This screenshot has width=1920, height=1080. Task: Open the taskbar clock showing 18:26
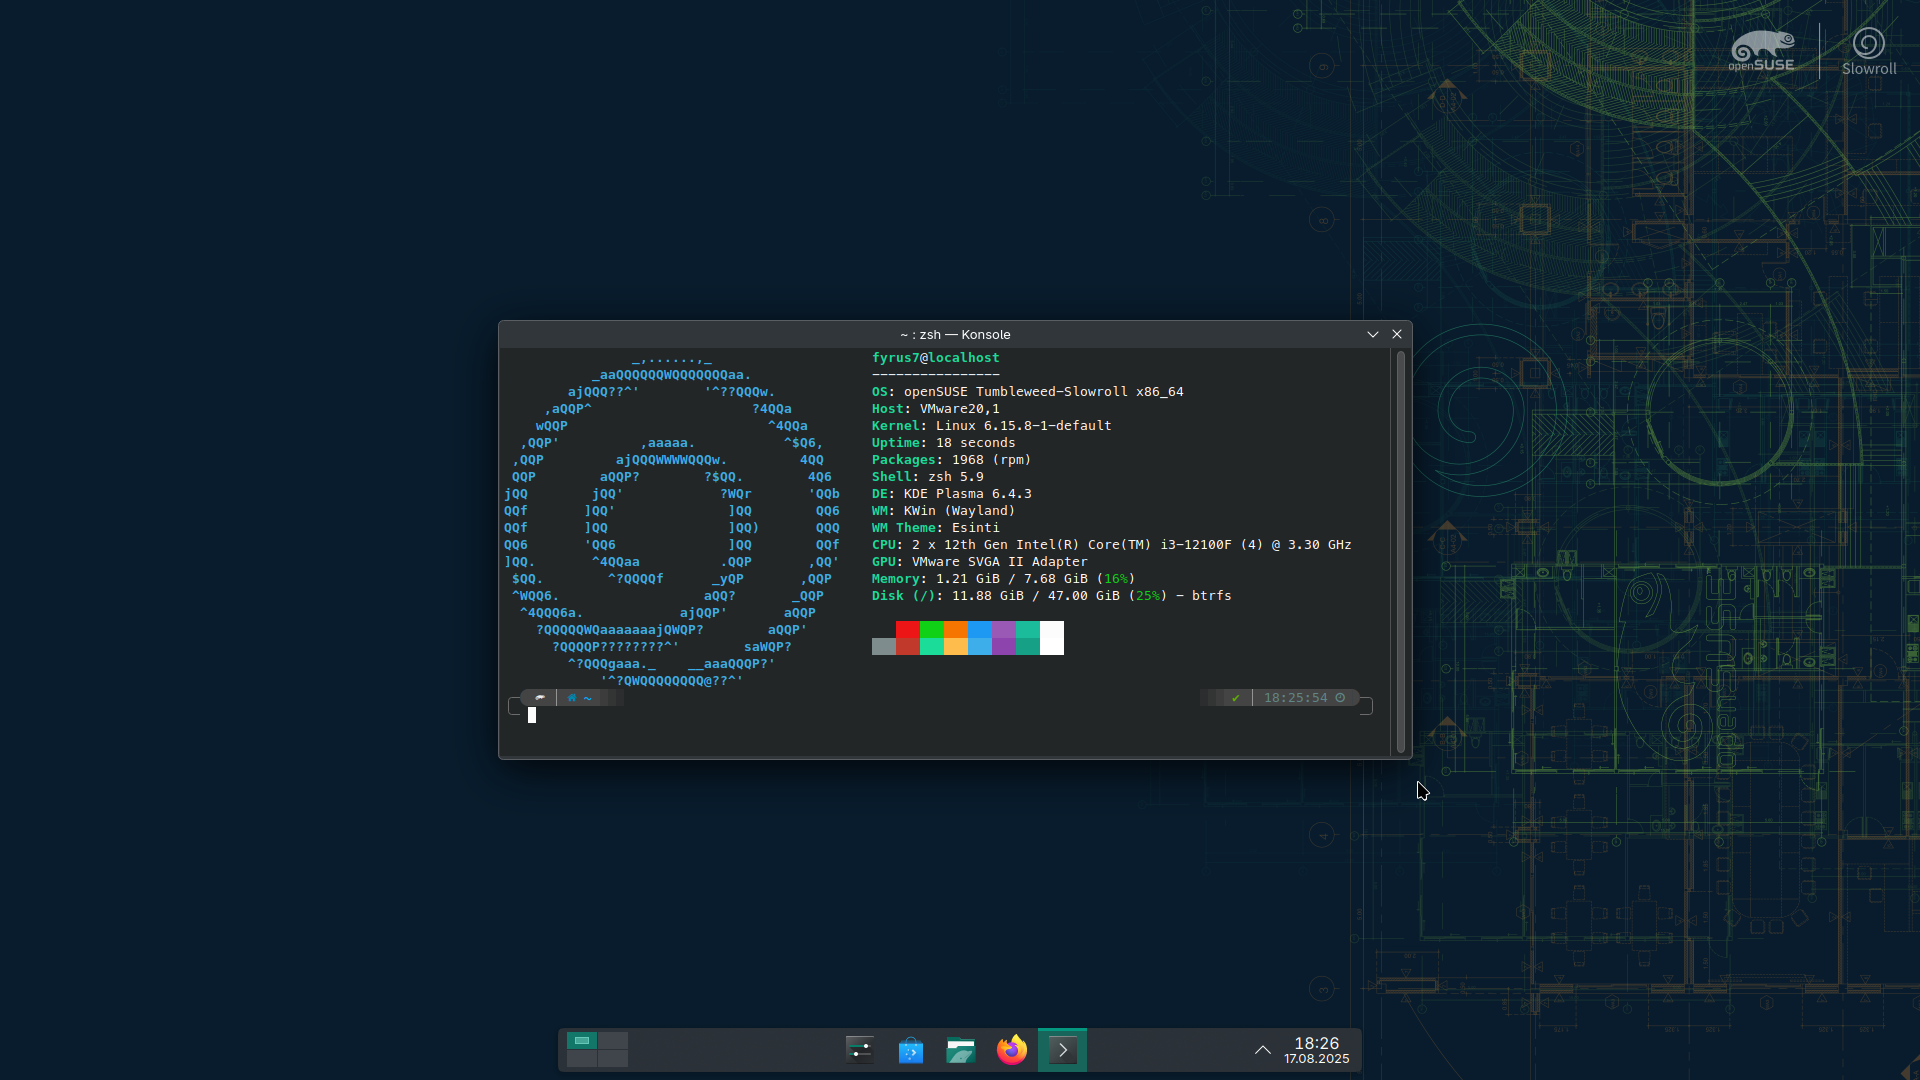tap(1317, 1050)
